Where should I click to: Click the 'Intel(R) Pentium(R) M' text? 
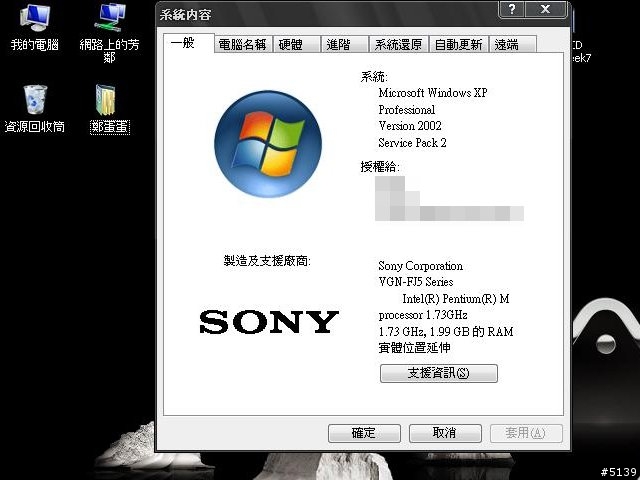tap(456, 299)
